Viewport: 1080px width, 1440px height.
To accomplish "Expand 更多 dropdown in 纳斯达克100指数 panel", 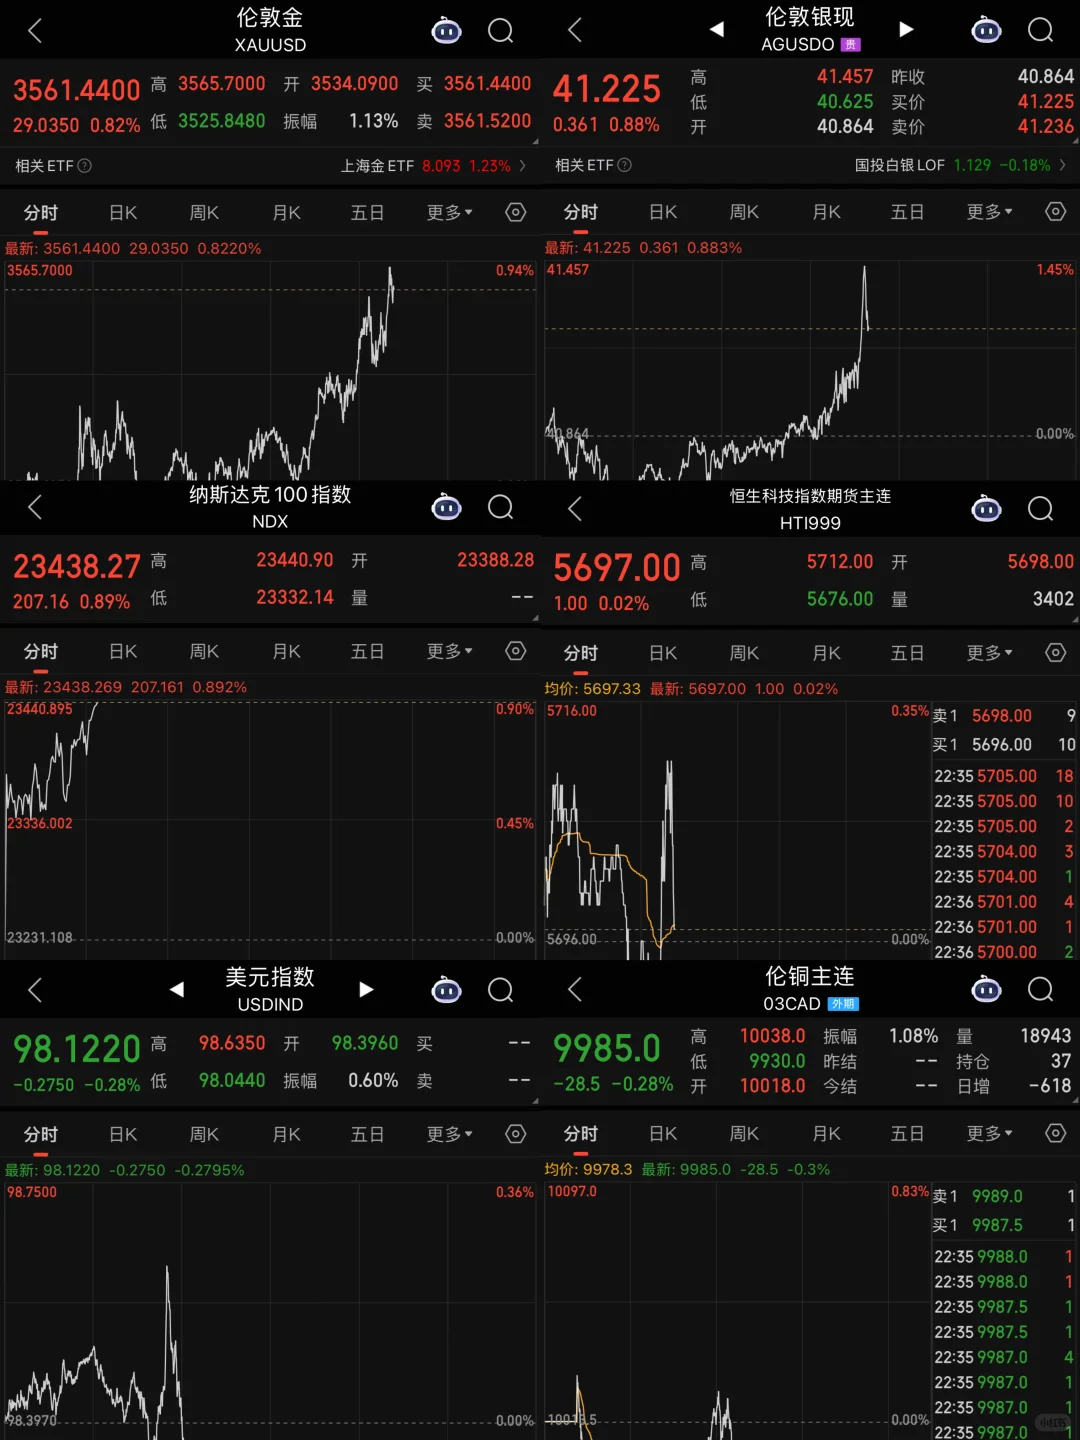I will 449,651.
